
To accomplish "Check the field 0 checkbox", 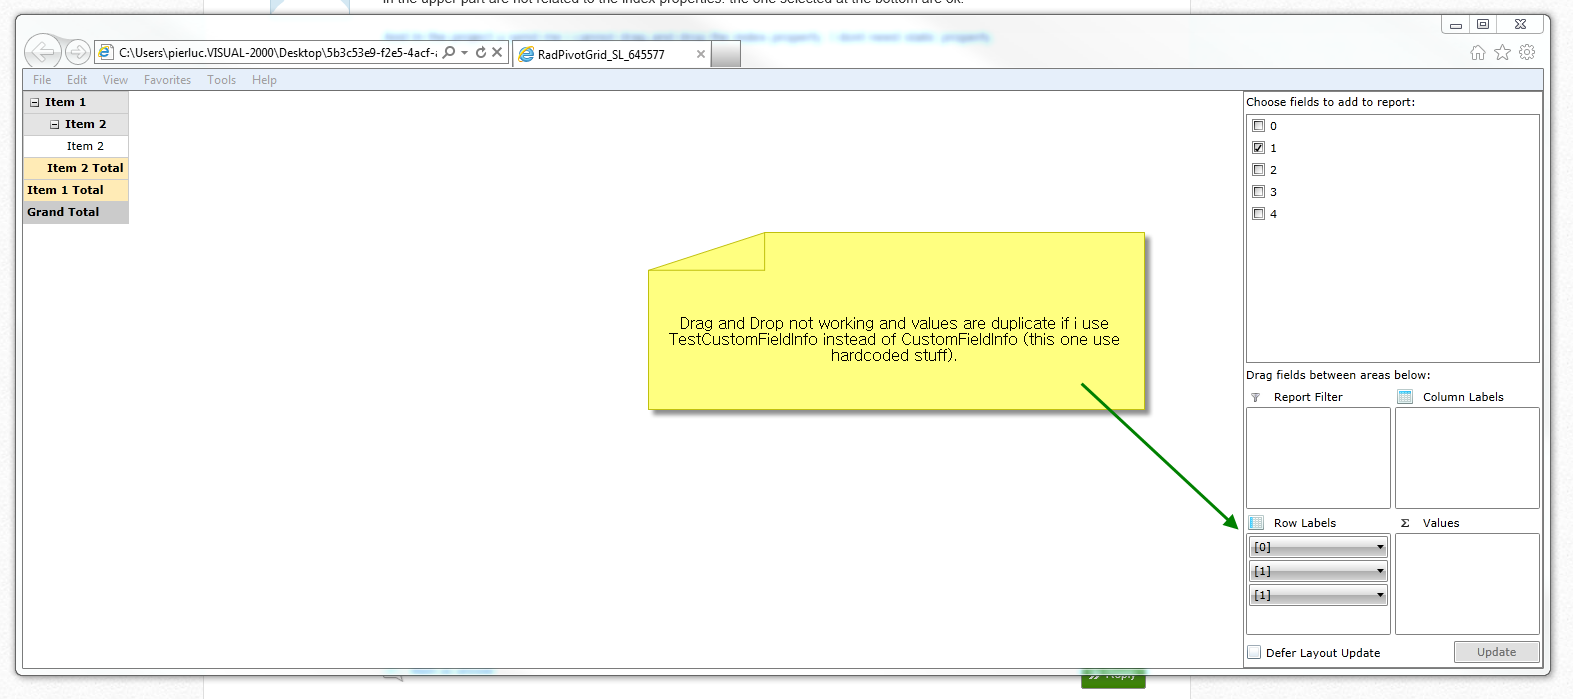I will point(1258,126).
